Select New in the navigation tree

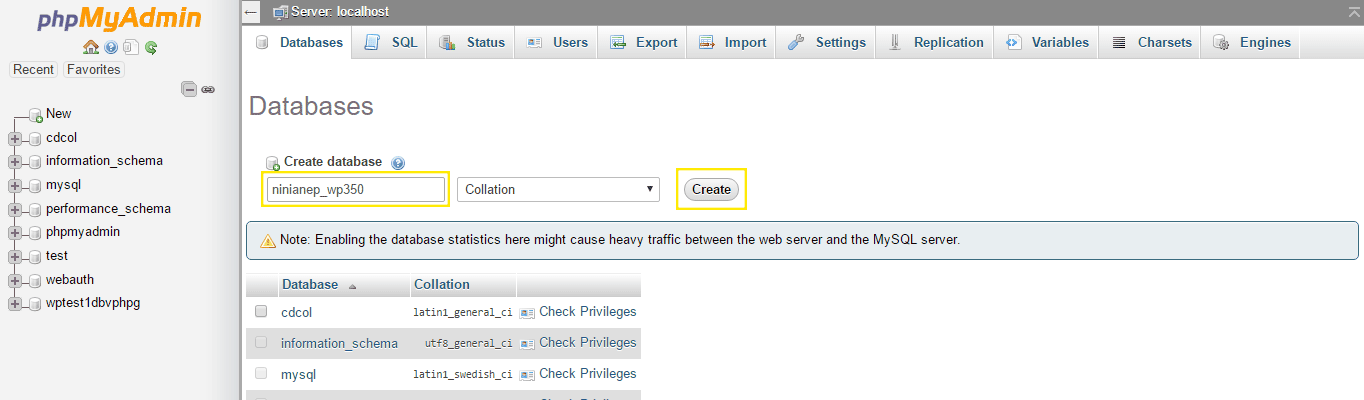point(59,113)
